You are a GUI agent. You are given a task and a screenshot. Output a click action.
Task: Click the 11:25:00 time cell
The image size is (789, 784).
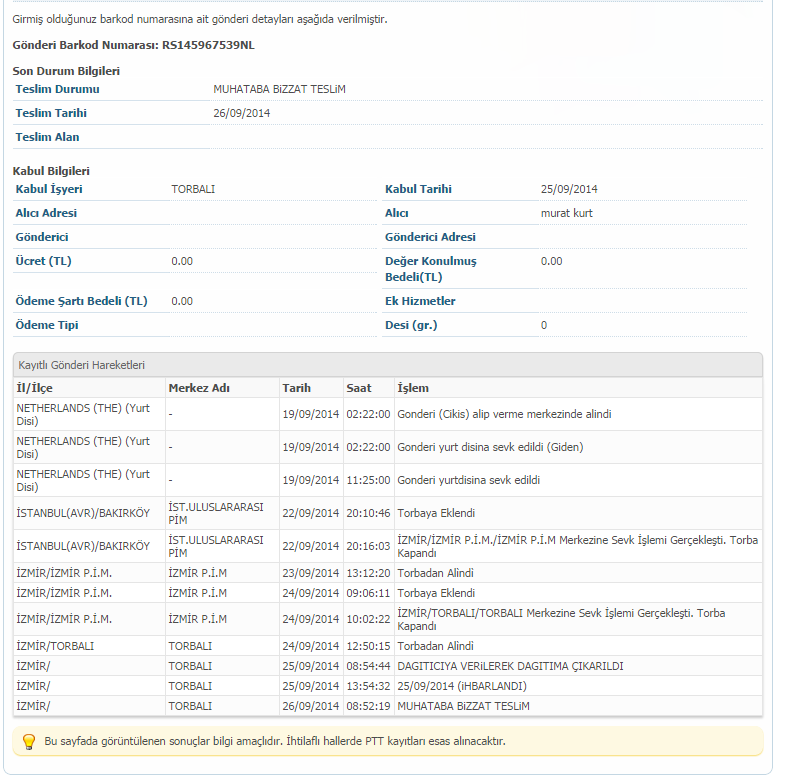[x=368, y=480]
